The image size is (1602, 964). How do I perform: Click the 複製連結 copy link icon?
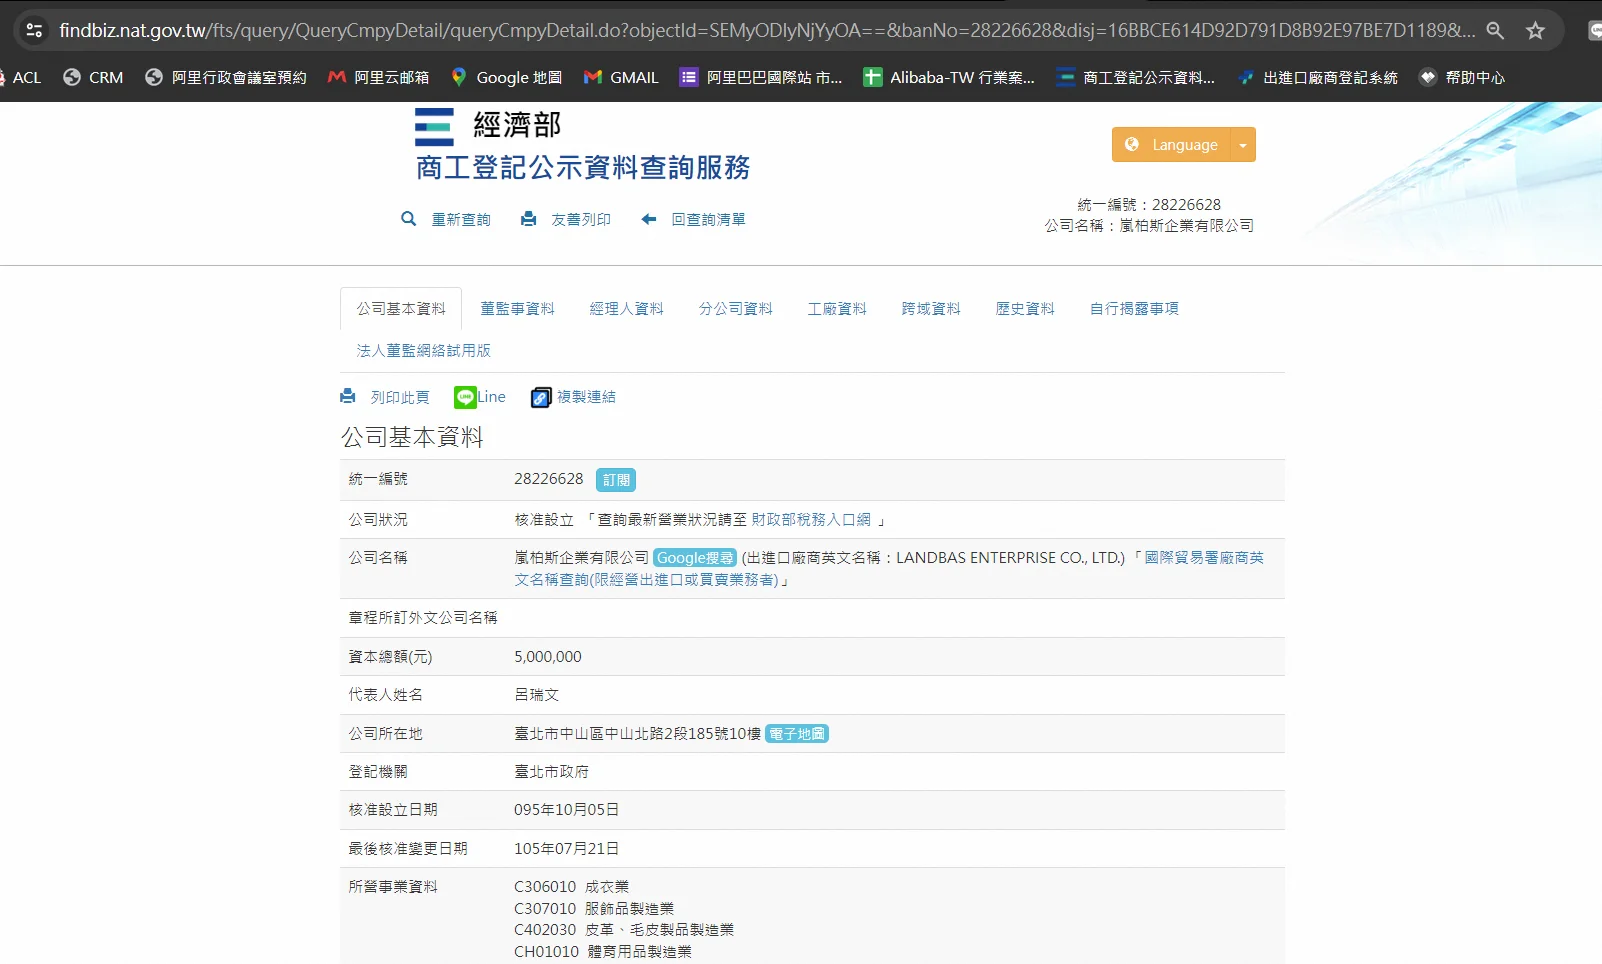pos(541,397)
